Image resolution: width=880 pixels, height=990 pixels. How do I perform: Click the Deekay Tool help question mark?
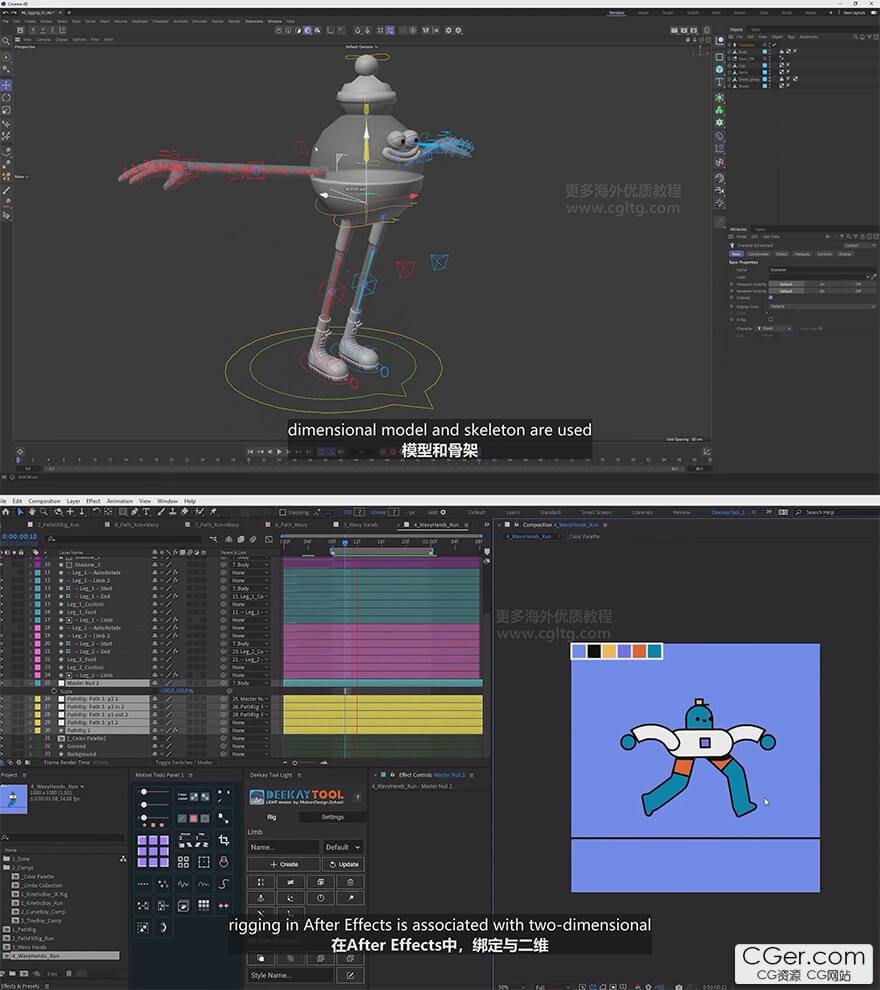357,797
